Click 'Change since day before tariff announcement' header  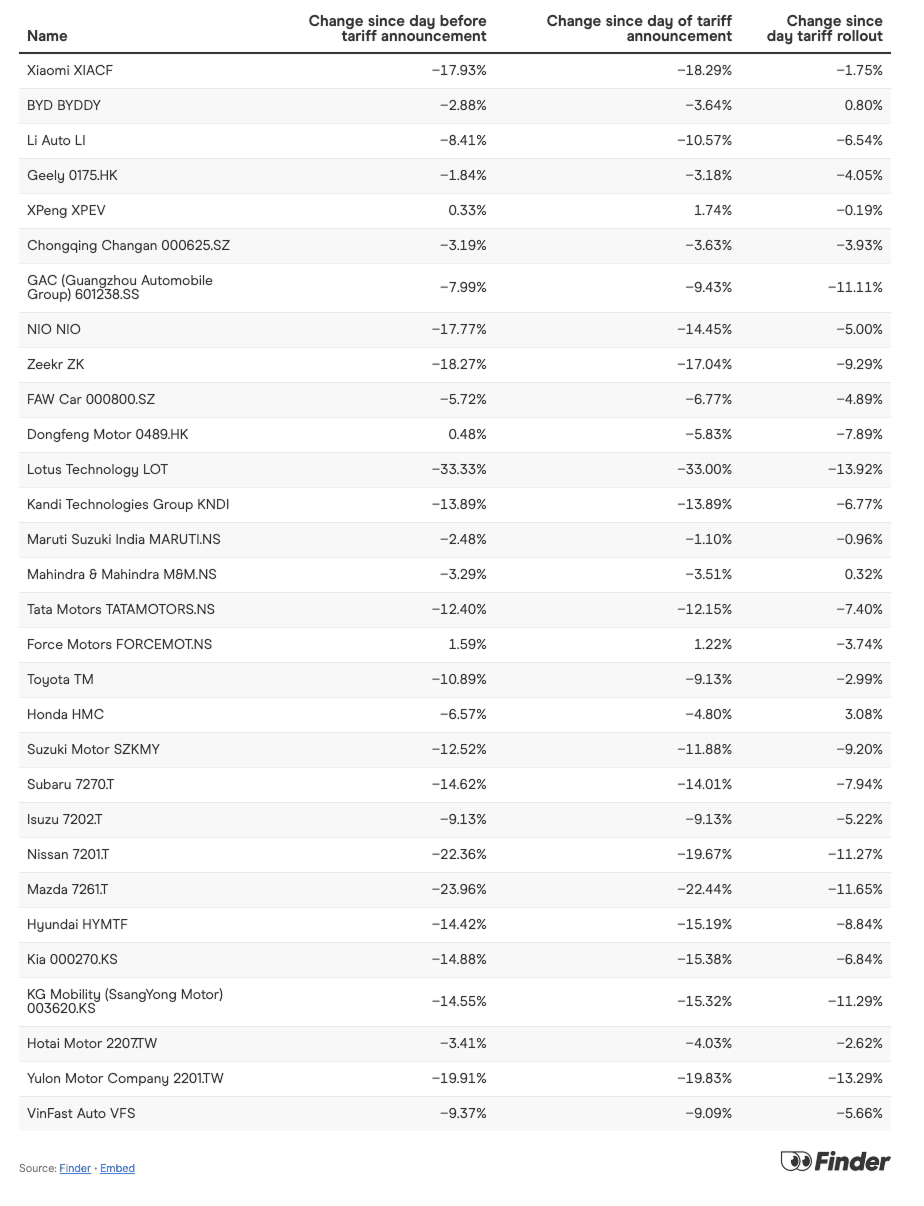(x=398, y=28)
